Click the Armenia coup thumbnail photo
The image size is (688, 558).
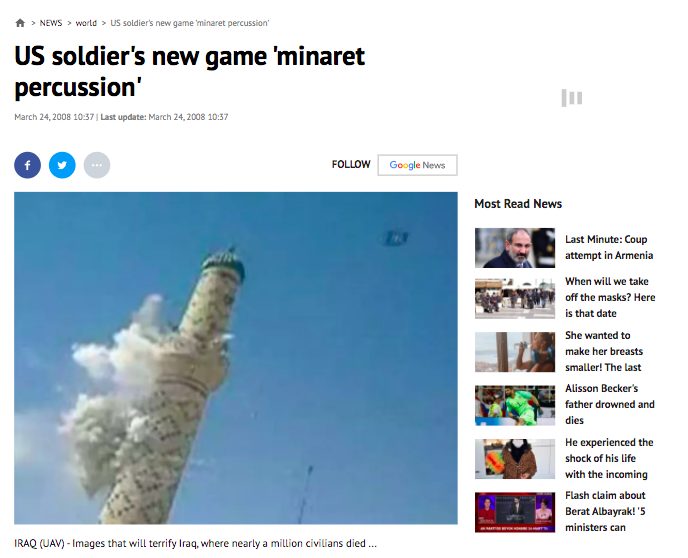point(515,248)
